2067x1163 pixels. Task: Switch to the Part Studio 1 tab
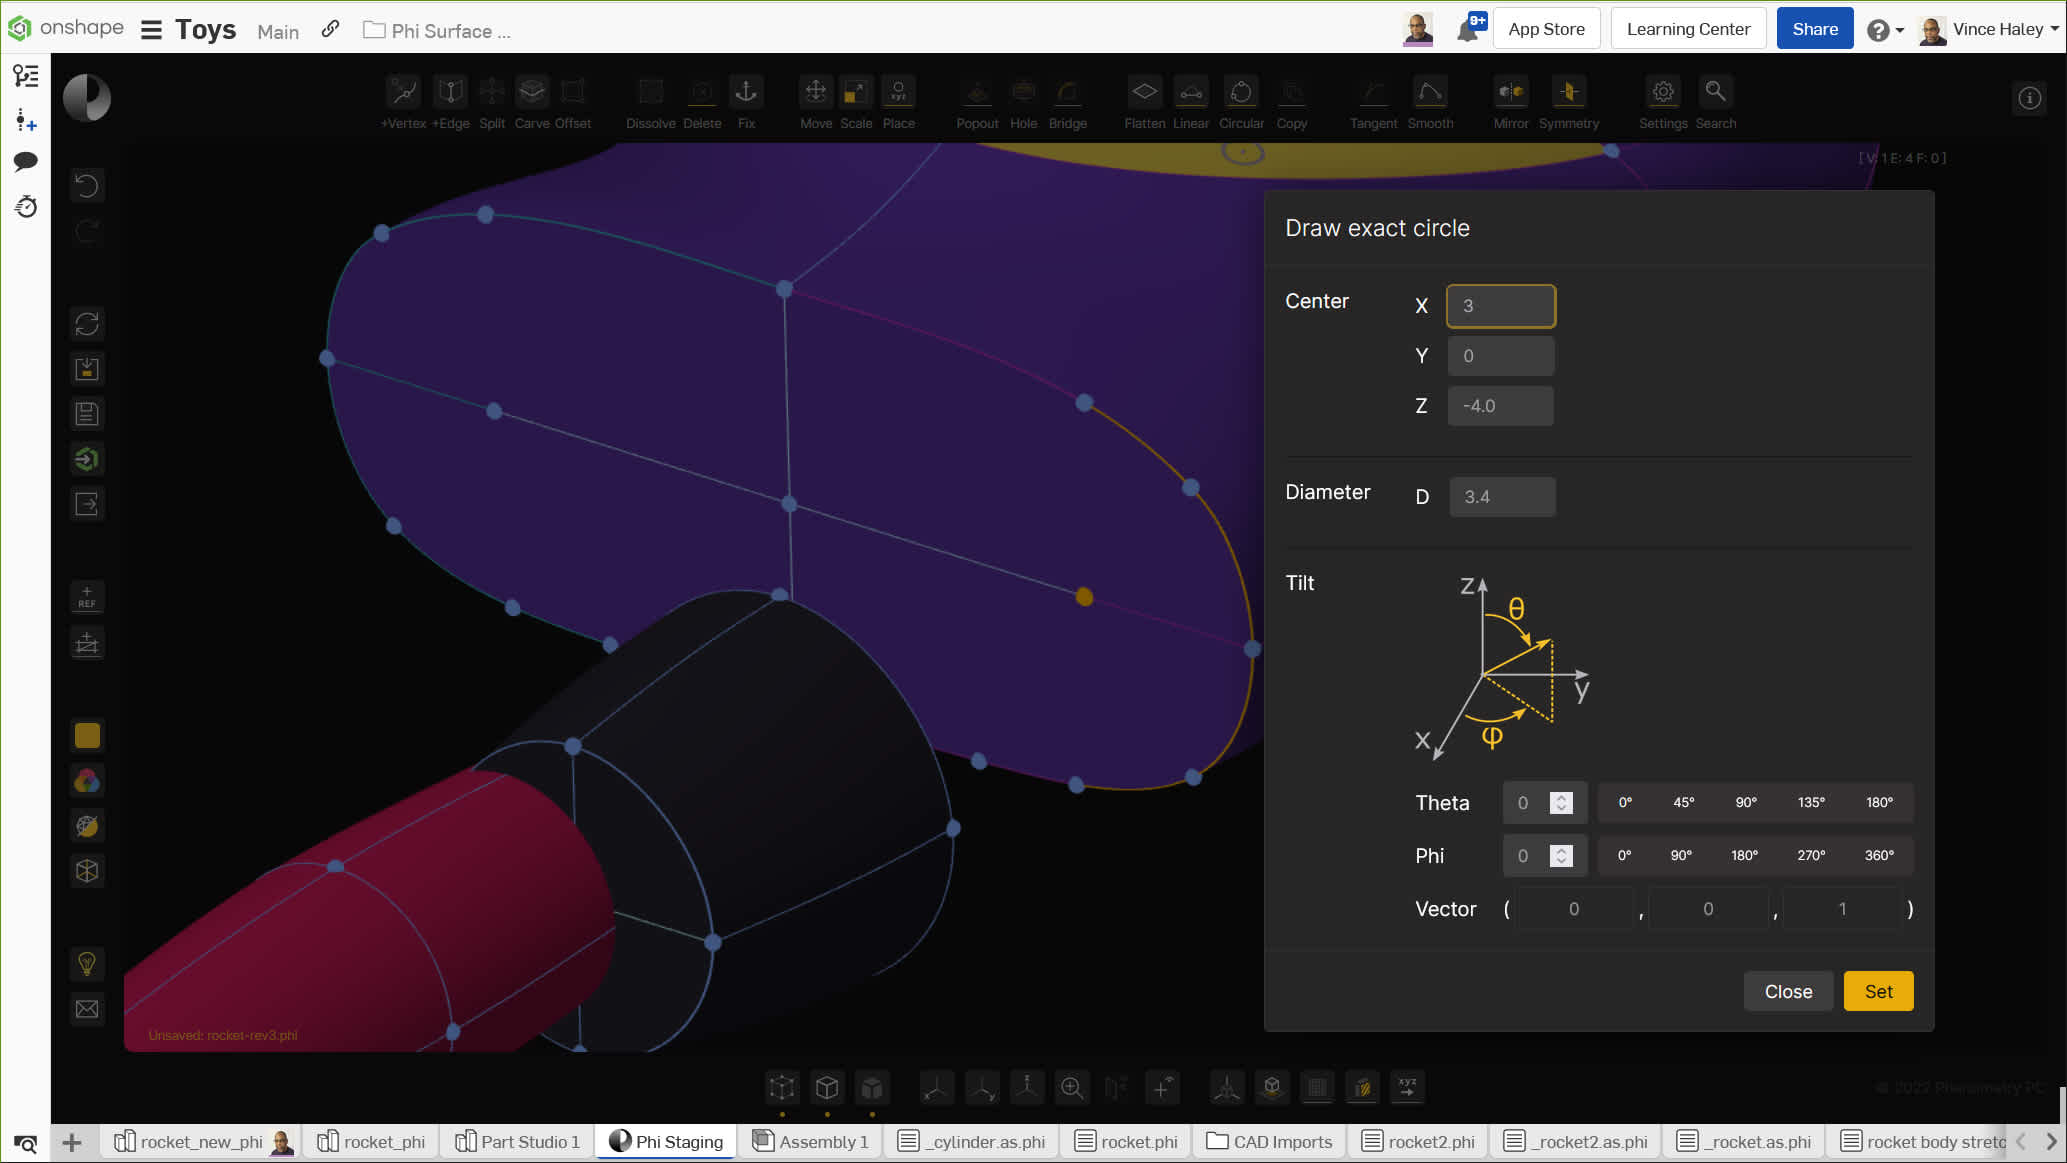(x=518, y=1141)
